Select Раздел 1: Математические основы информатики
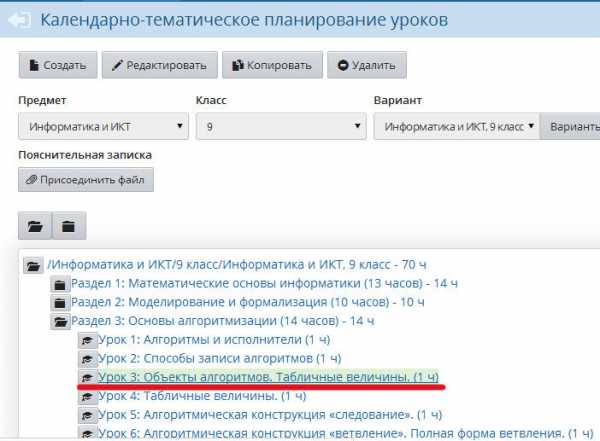600x441 pixels. point(264,283)
